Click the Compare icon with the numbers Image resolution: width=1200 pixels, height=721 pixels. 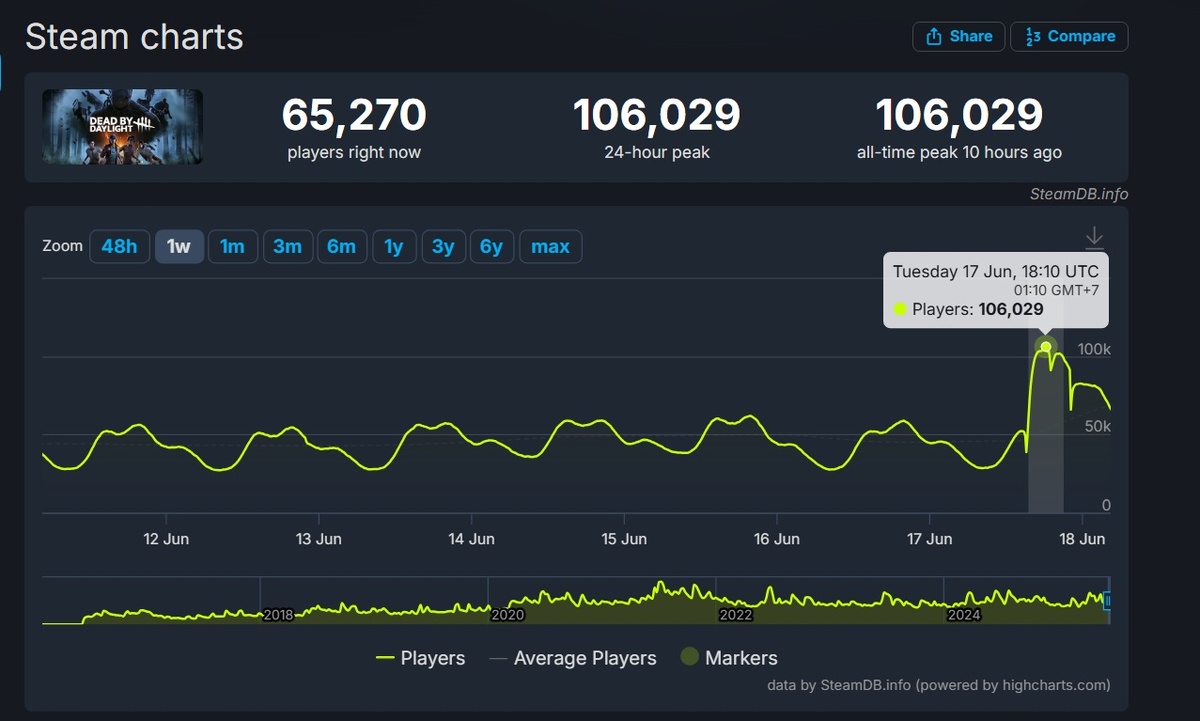click(x=1033, y=36)
